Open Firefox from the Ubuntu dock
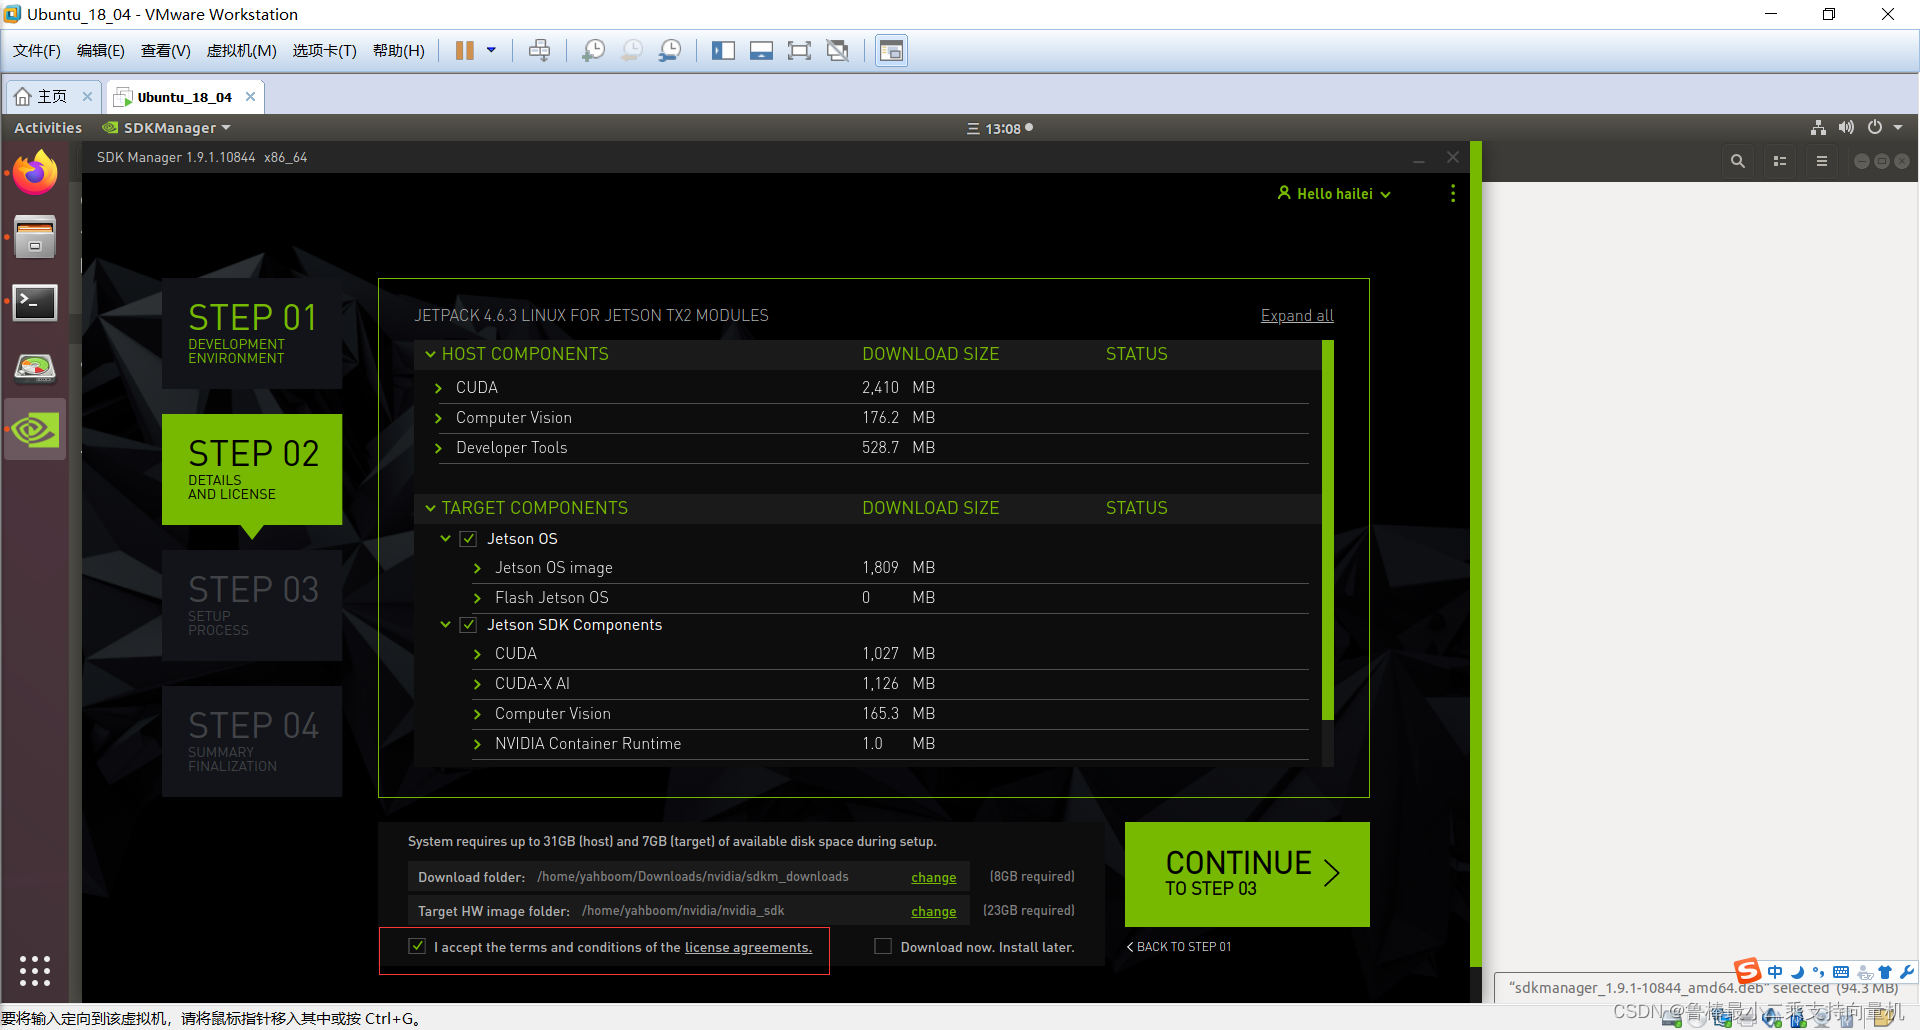1920x1030 pixels. [35, 173]
